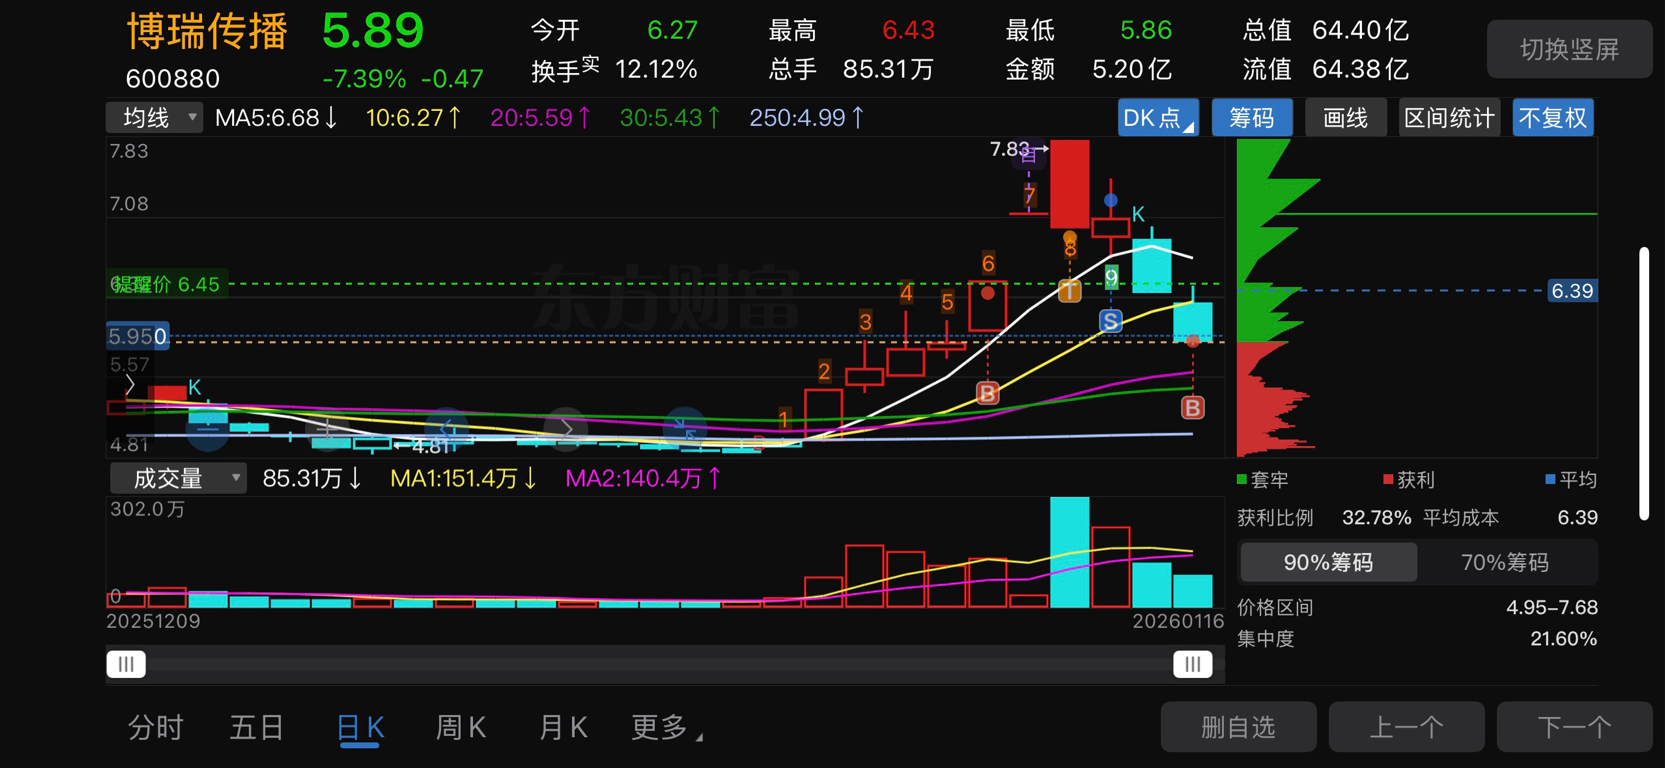Click the 价格区间 4.95–7.68 value
This screenshot has width=1665, height=769.
pyautogui.click(x=1552, y=607)
